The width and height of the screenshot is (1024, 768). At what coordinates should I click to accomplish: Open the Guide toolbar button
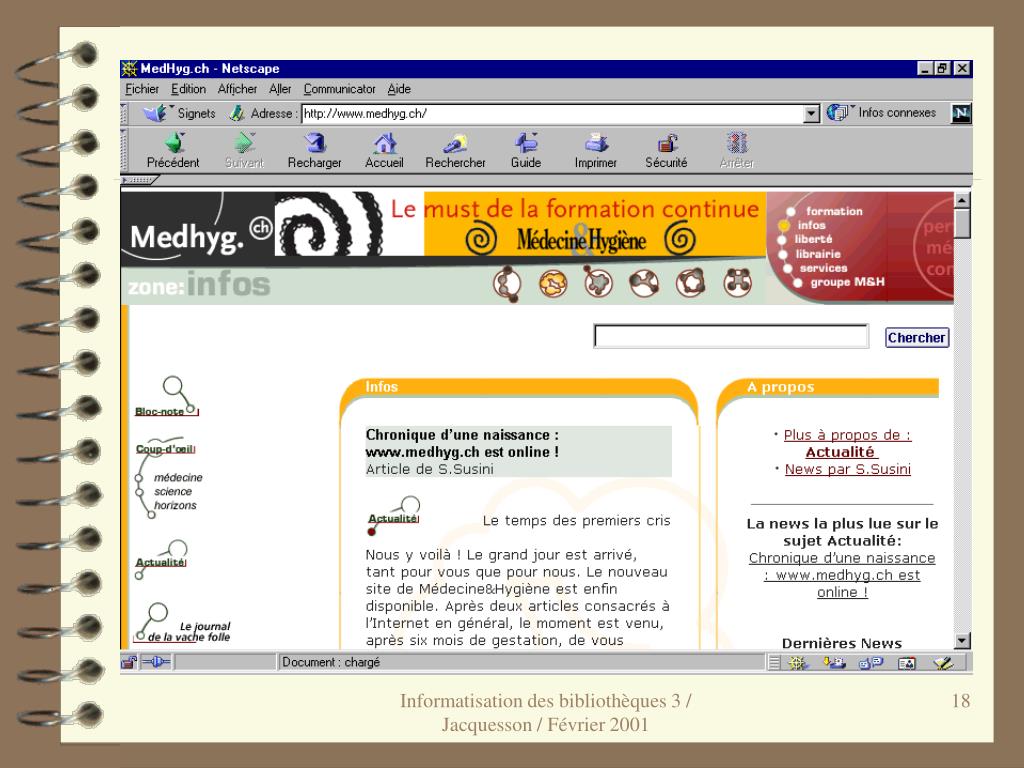(x=526, y=151)
